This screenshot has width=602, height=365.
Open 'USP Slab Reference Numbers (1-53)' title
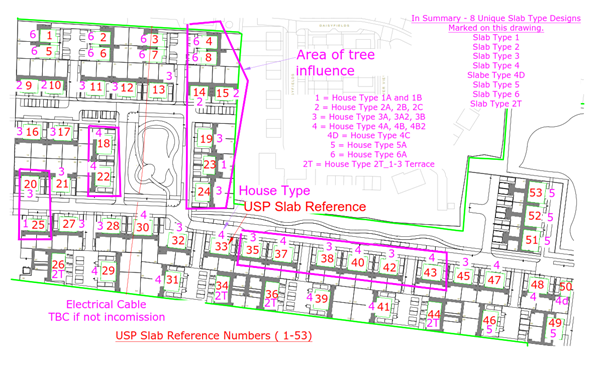point(214,335)
